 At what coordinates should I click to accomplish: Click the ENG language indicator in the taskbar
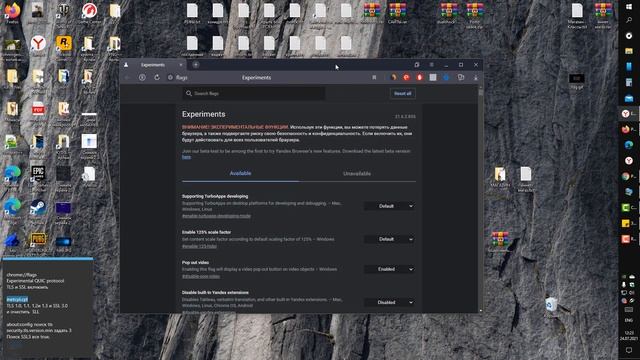(x=629, y=320)
